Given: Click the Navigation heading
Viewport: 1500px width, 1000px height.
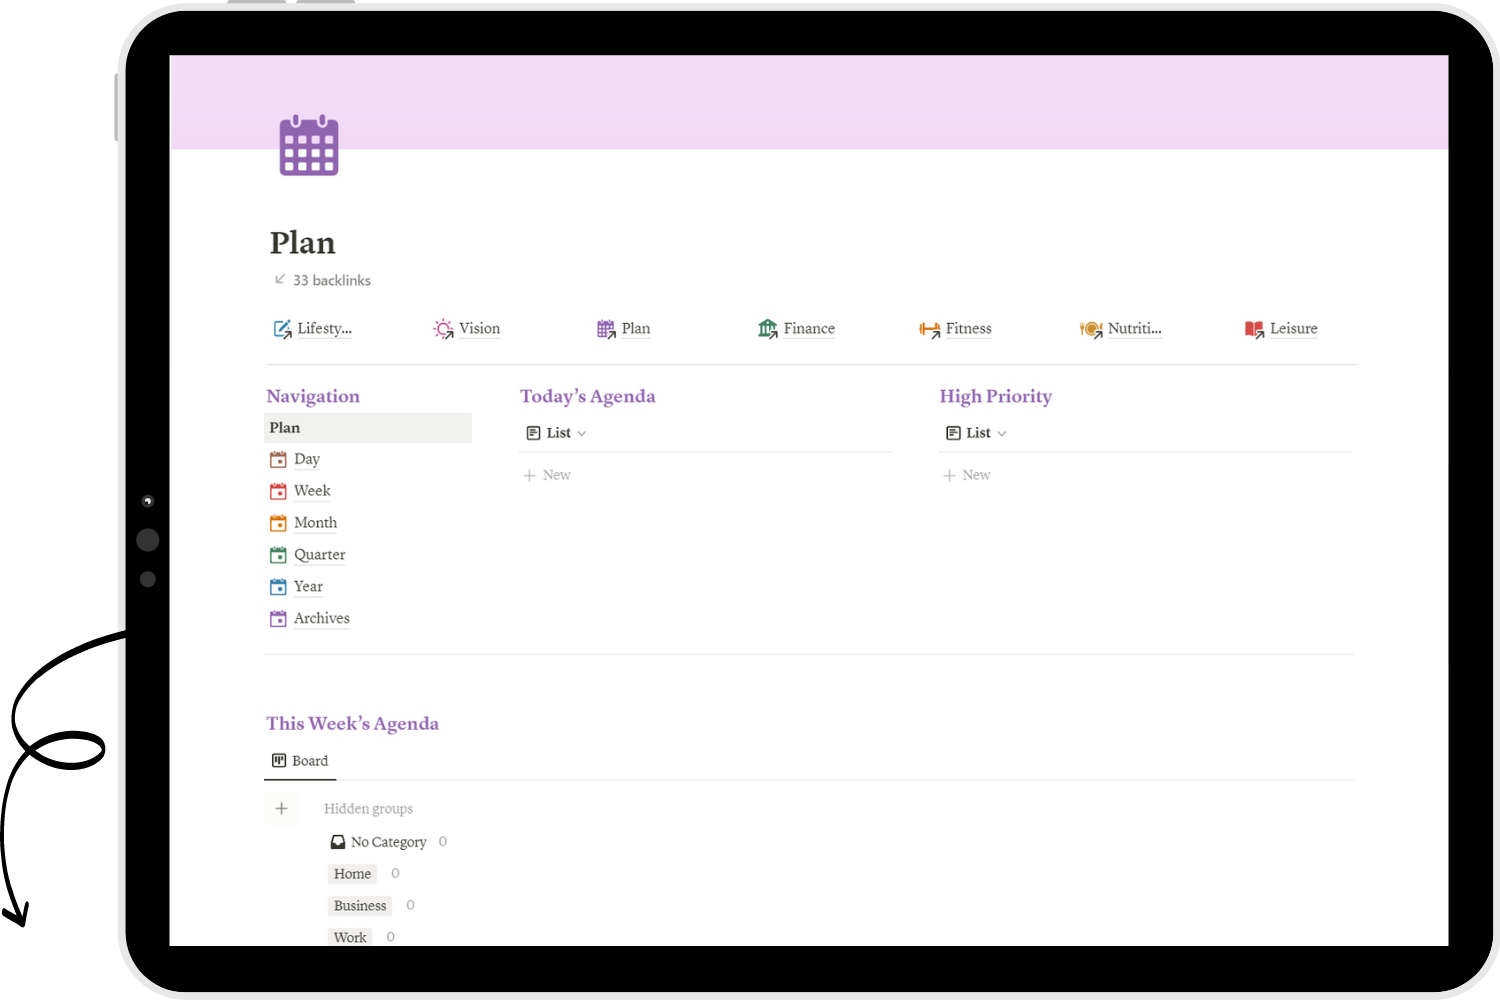Looking at the screenshot, I should 313,397.
